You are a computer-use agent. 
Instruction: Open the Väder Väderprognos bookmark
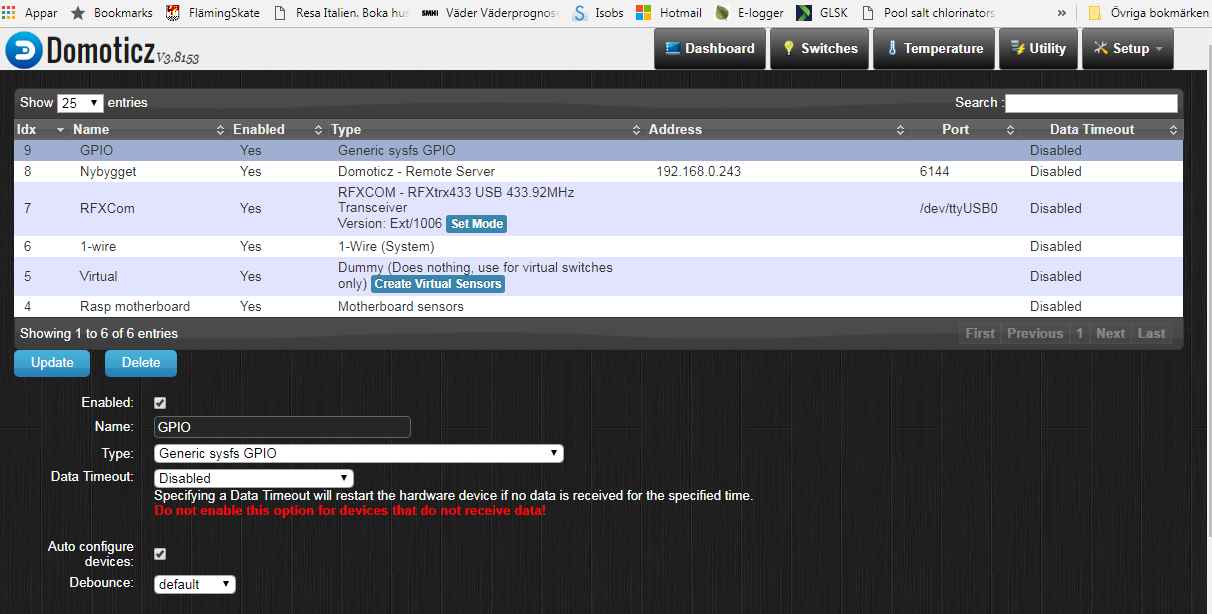pos(489,14)
